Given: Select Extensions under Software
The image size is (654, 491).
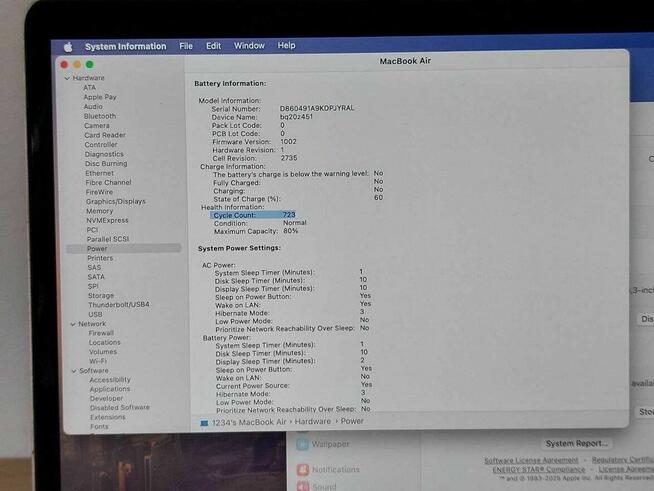Looking at the screenshot, I should 108,417.
